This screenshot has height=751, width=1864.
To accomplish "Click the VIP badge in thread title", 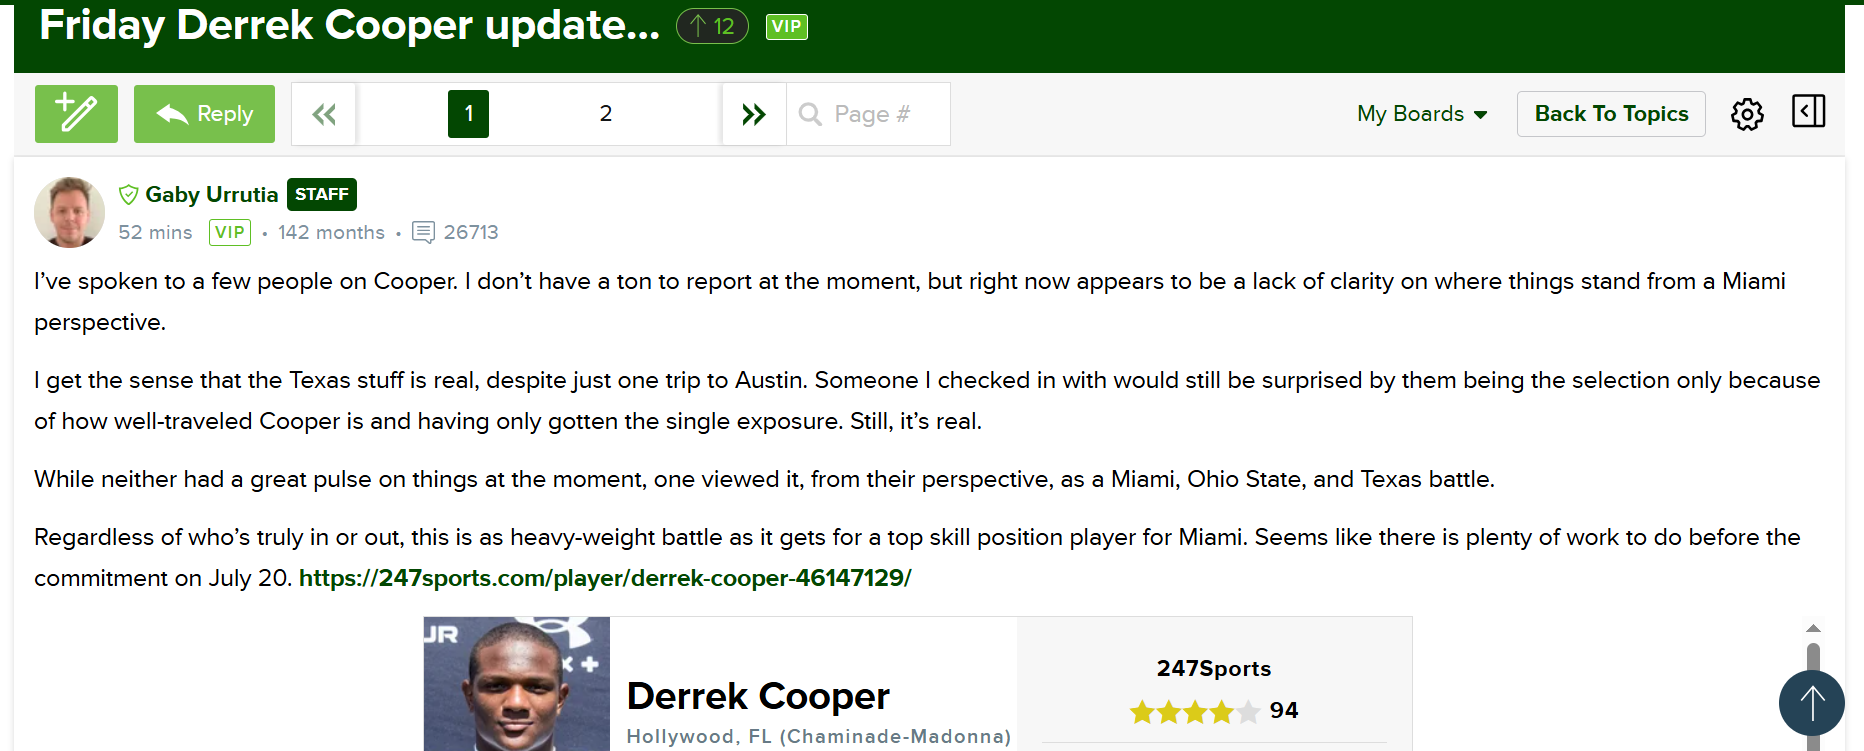I will pos(787,27).
